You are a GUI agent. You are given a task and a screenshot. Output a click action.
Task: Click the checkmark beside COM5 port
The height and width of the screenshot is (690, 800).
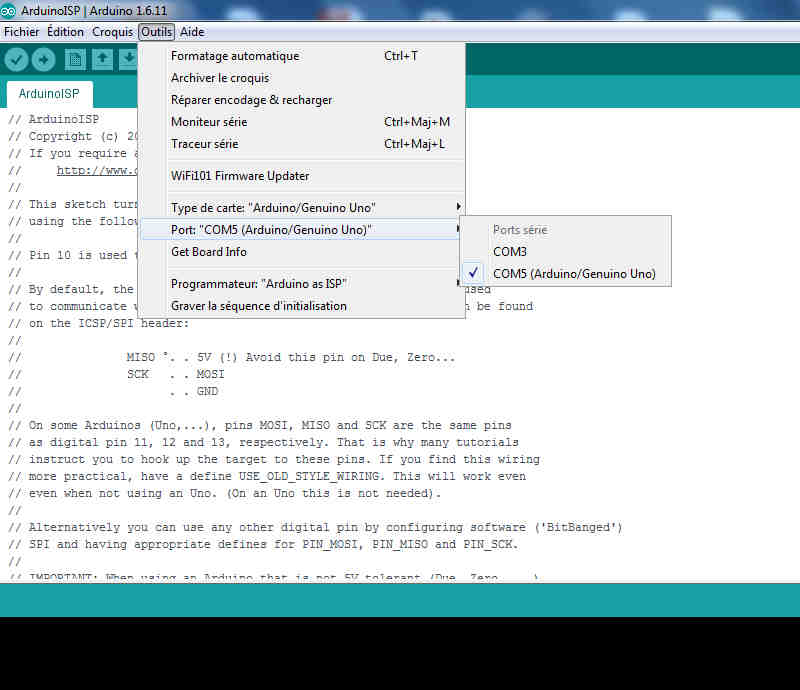coord(473,273)
